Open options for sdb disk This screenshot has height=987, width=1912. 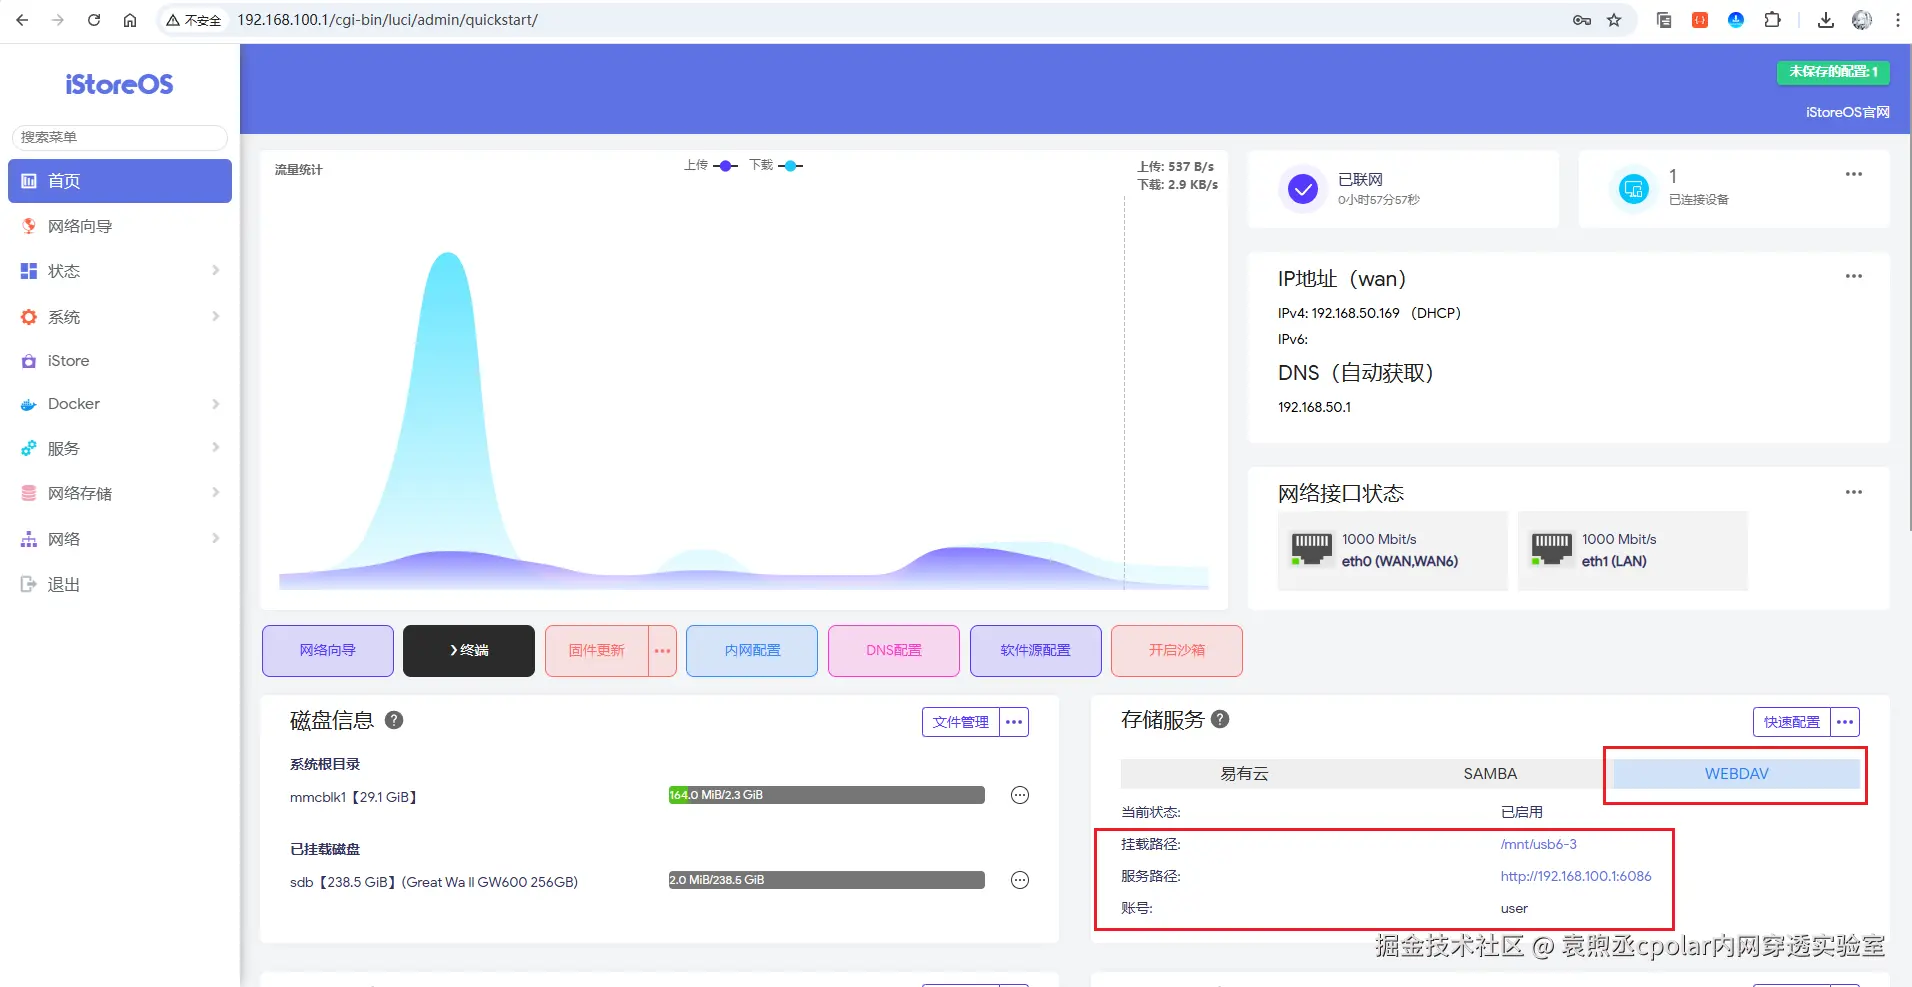click(1020, 881)
